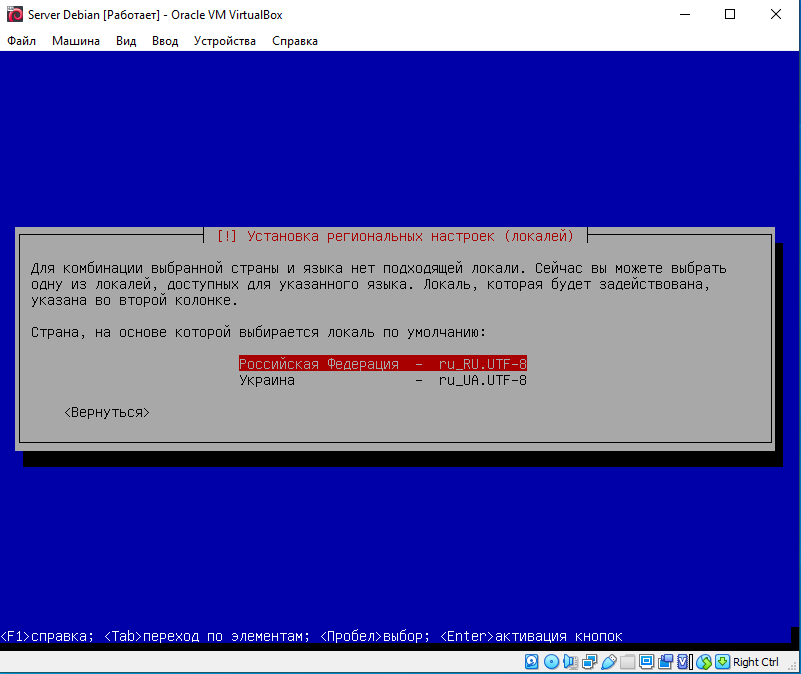The width and height of the screenshot is (801, 674).
Task: Click the audio status icon in status bar
Action: (x=570, y=662)
